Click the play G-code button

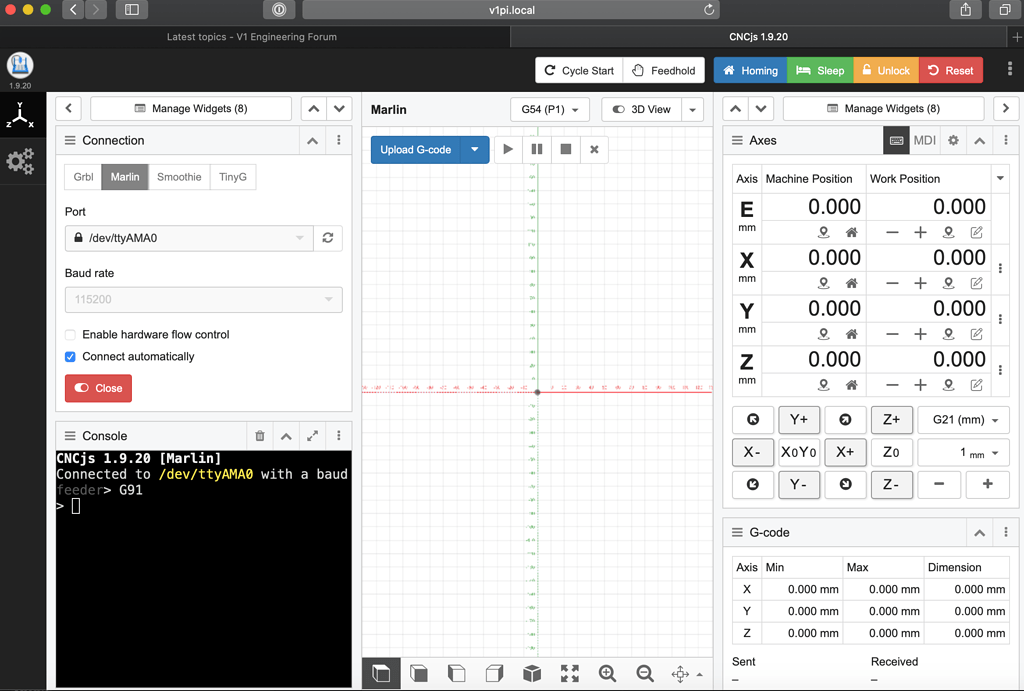click(x=508, y=149)
